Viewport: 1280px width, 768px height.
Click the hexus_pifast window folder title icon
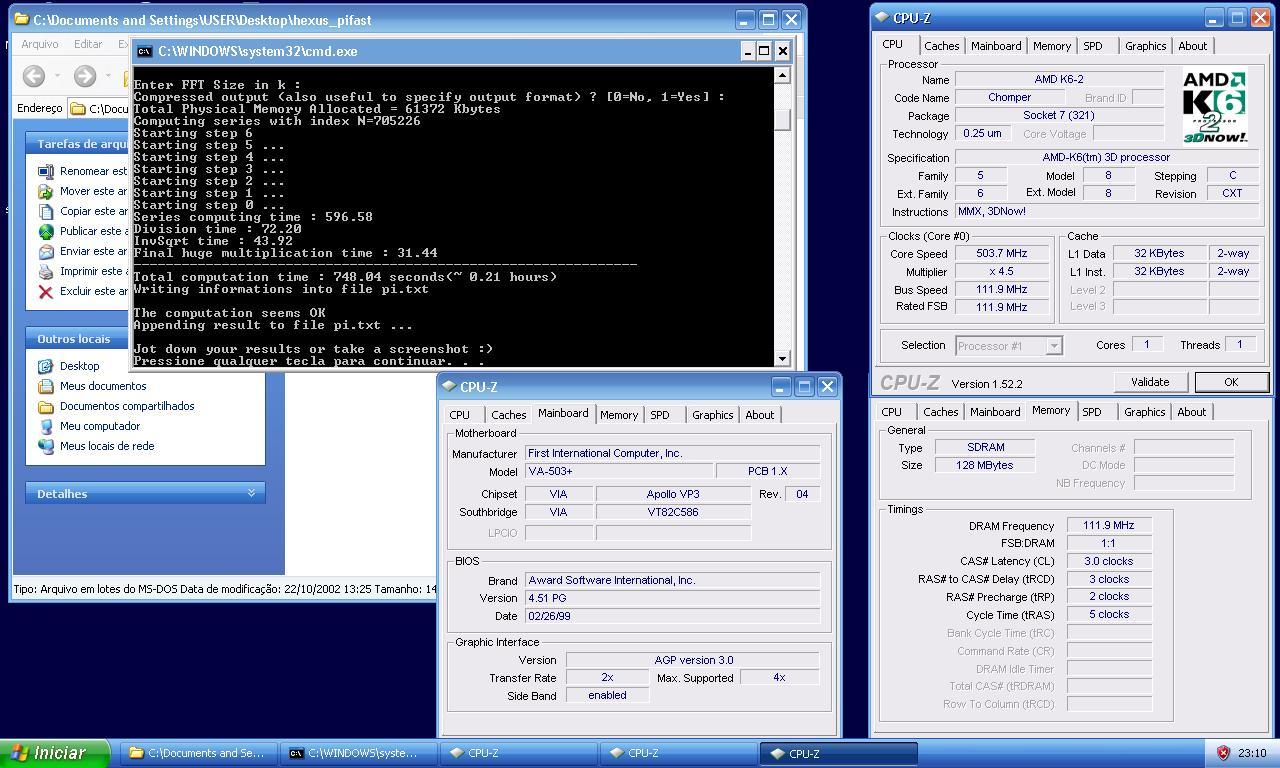click(21, 19)
